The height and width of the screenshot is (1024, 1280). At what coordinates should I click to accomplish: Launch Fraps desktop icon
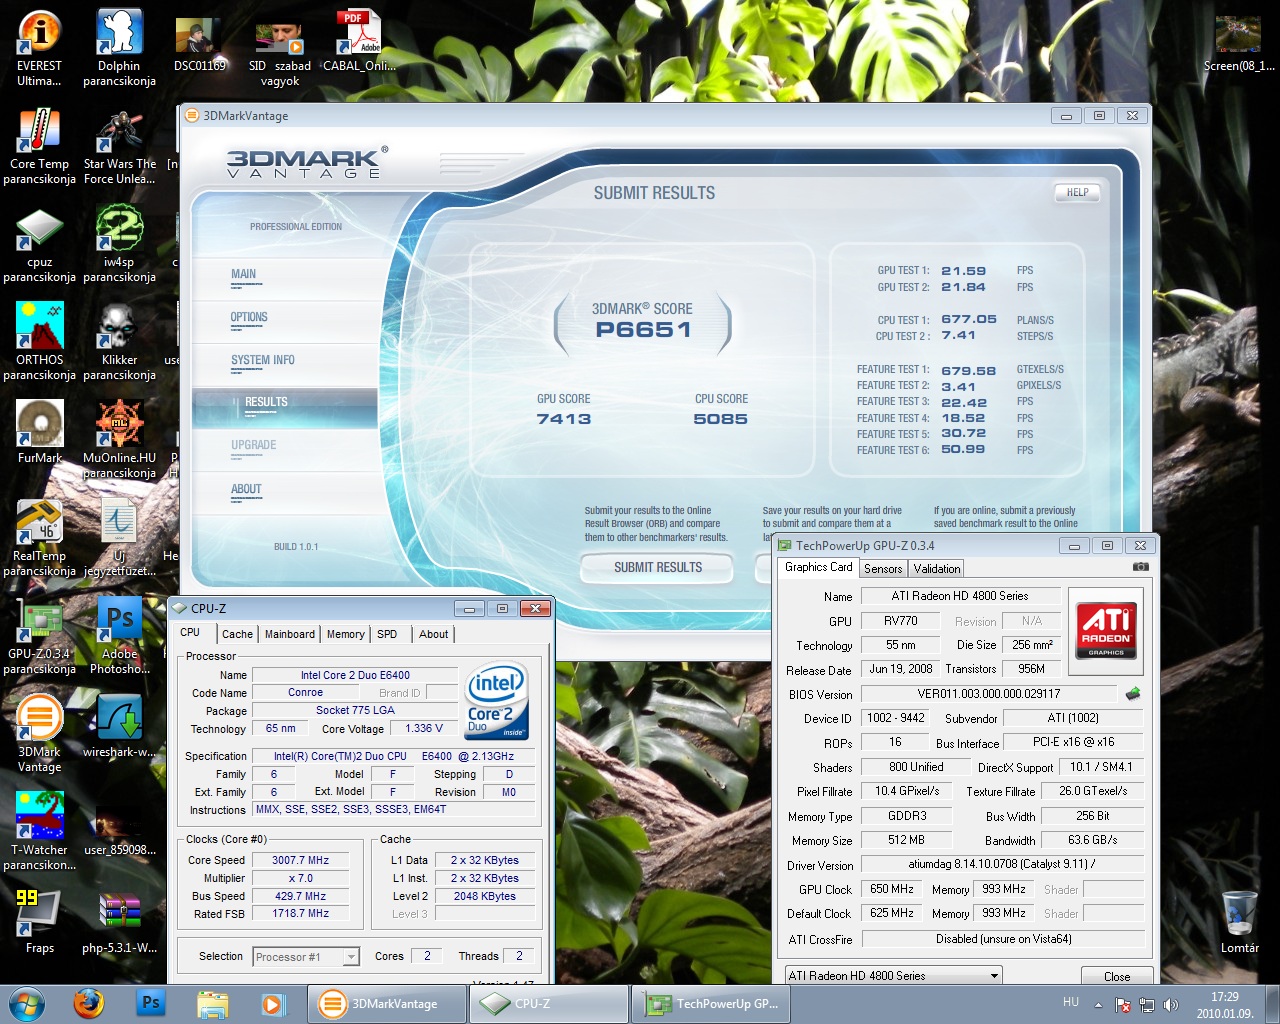click(39, 922)
